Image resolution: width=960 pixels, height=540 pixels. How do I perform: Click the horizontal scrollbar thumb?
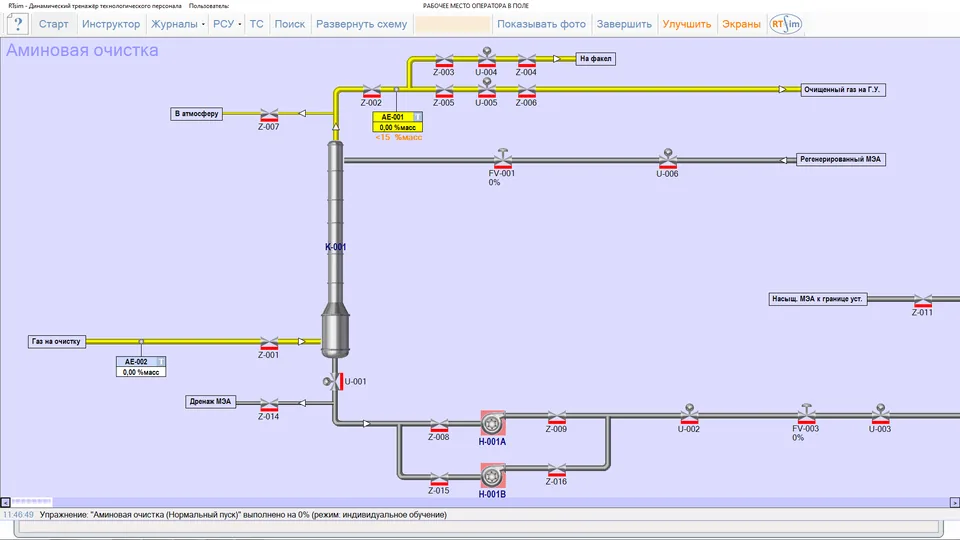tap(32, 502)
